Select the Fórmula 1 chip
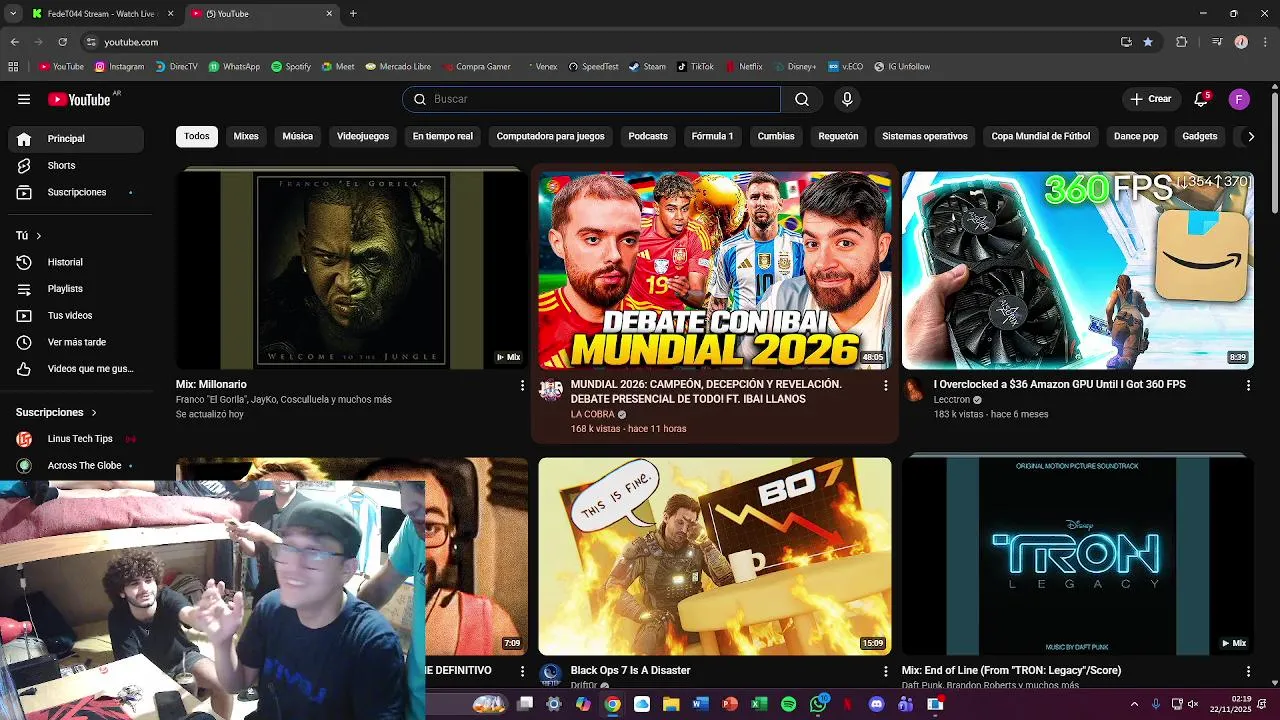 [x=713, y=136]
